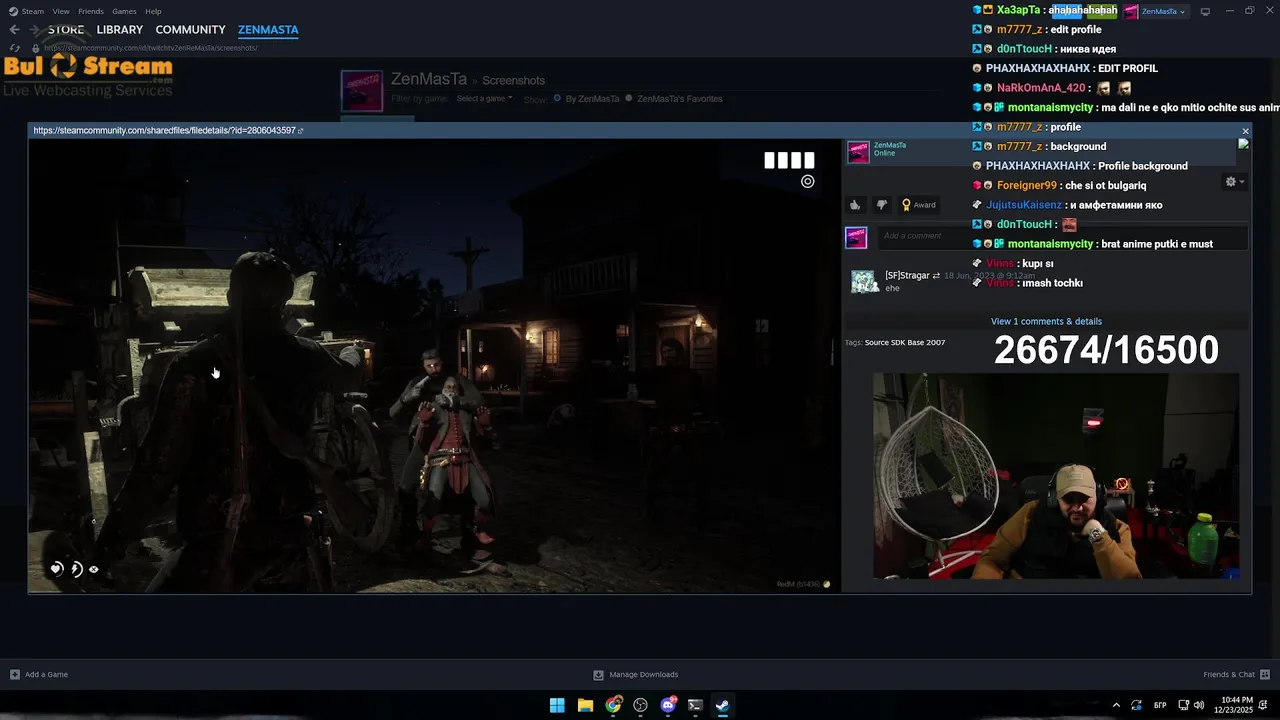Click the Add a Game button

click(x=39, y=674)
